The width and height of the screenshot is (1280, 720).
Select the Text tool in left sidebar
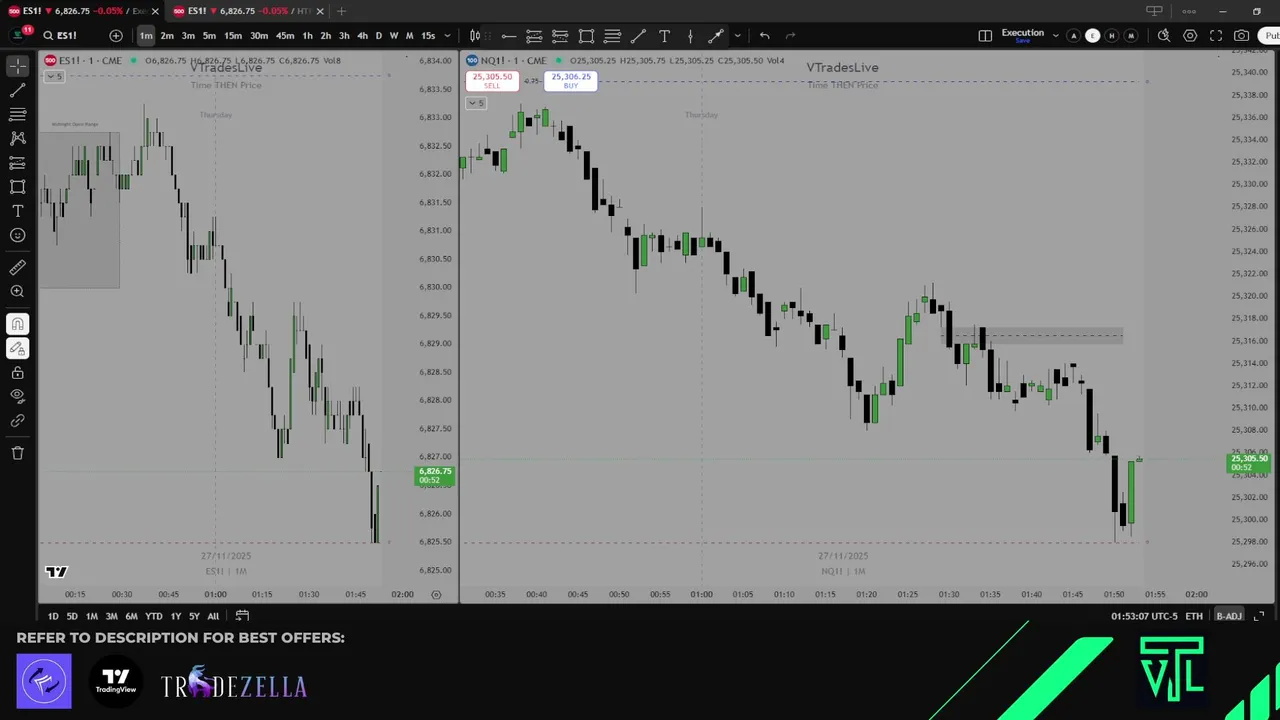pyautogui.click(x=17, y=211)
